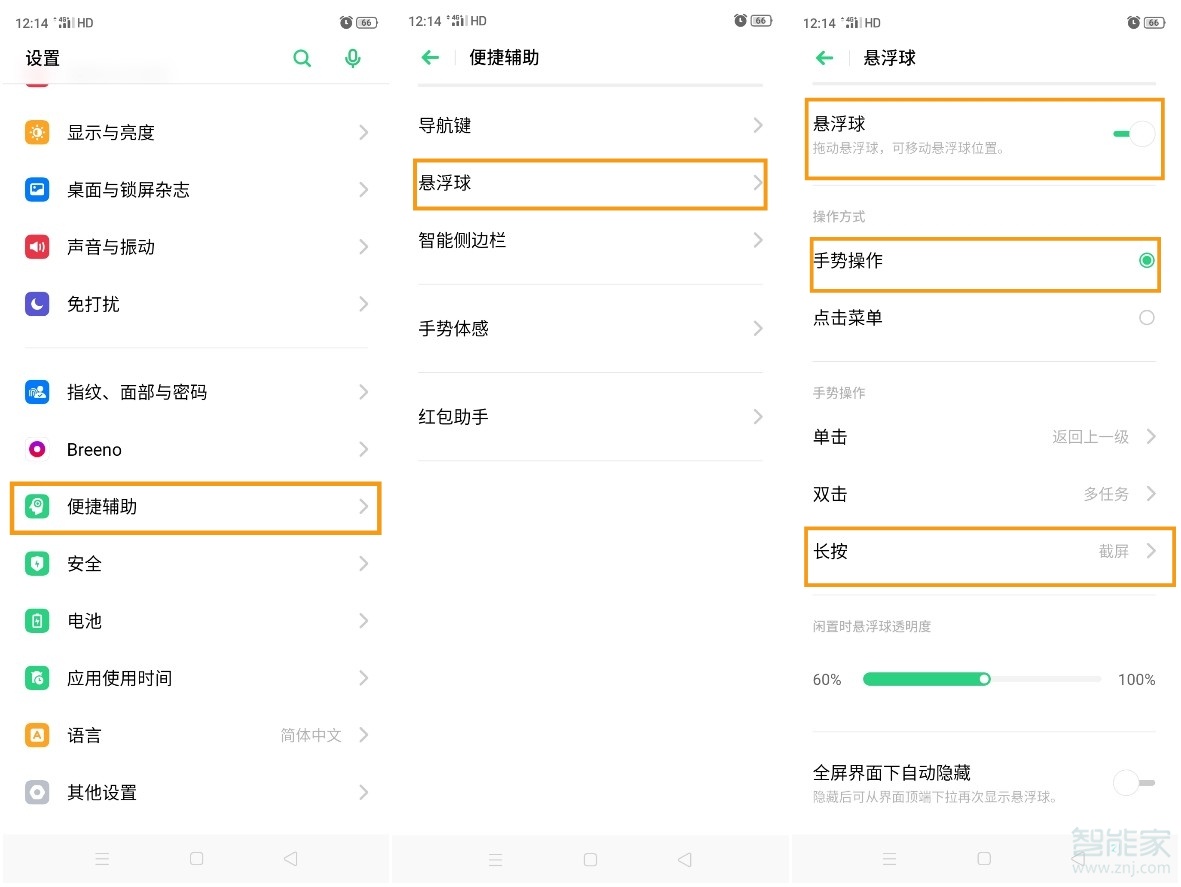Tap the Breeno assistant icon
This screenshot has height=887, width=1181.
coord(37,449)
